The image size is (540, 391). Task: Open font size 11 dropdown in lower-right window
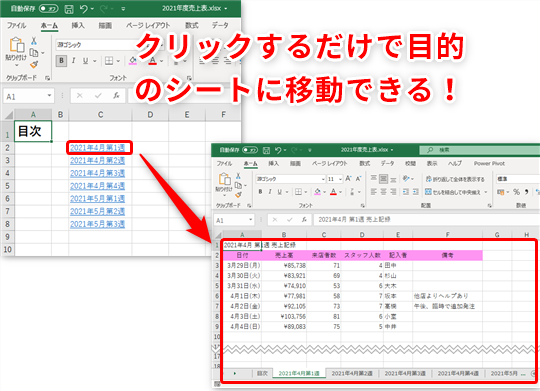[340, 179]
